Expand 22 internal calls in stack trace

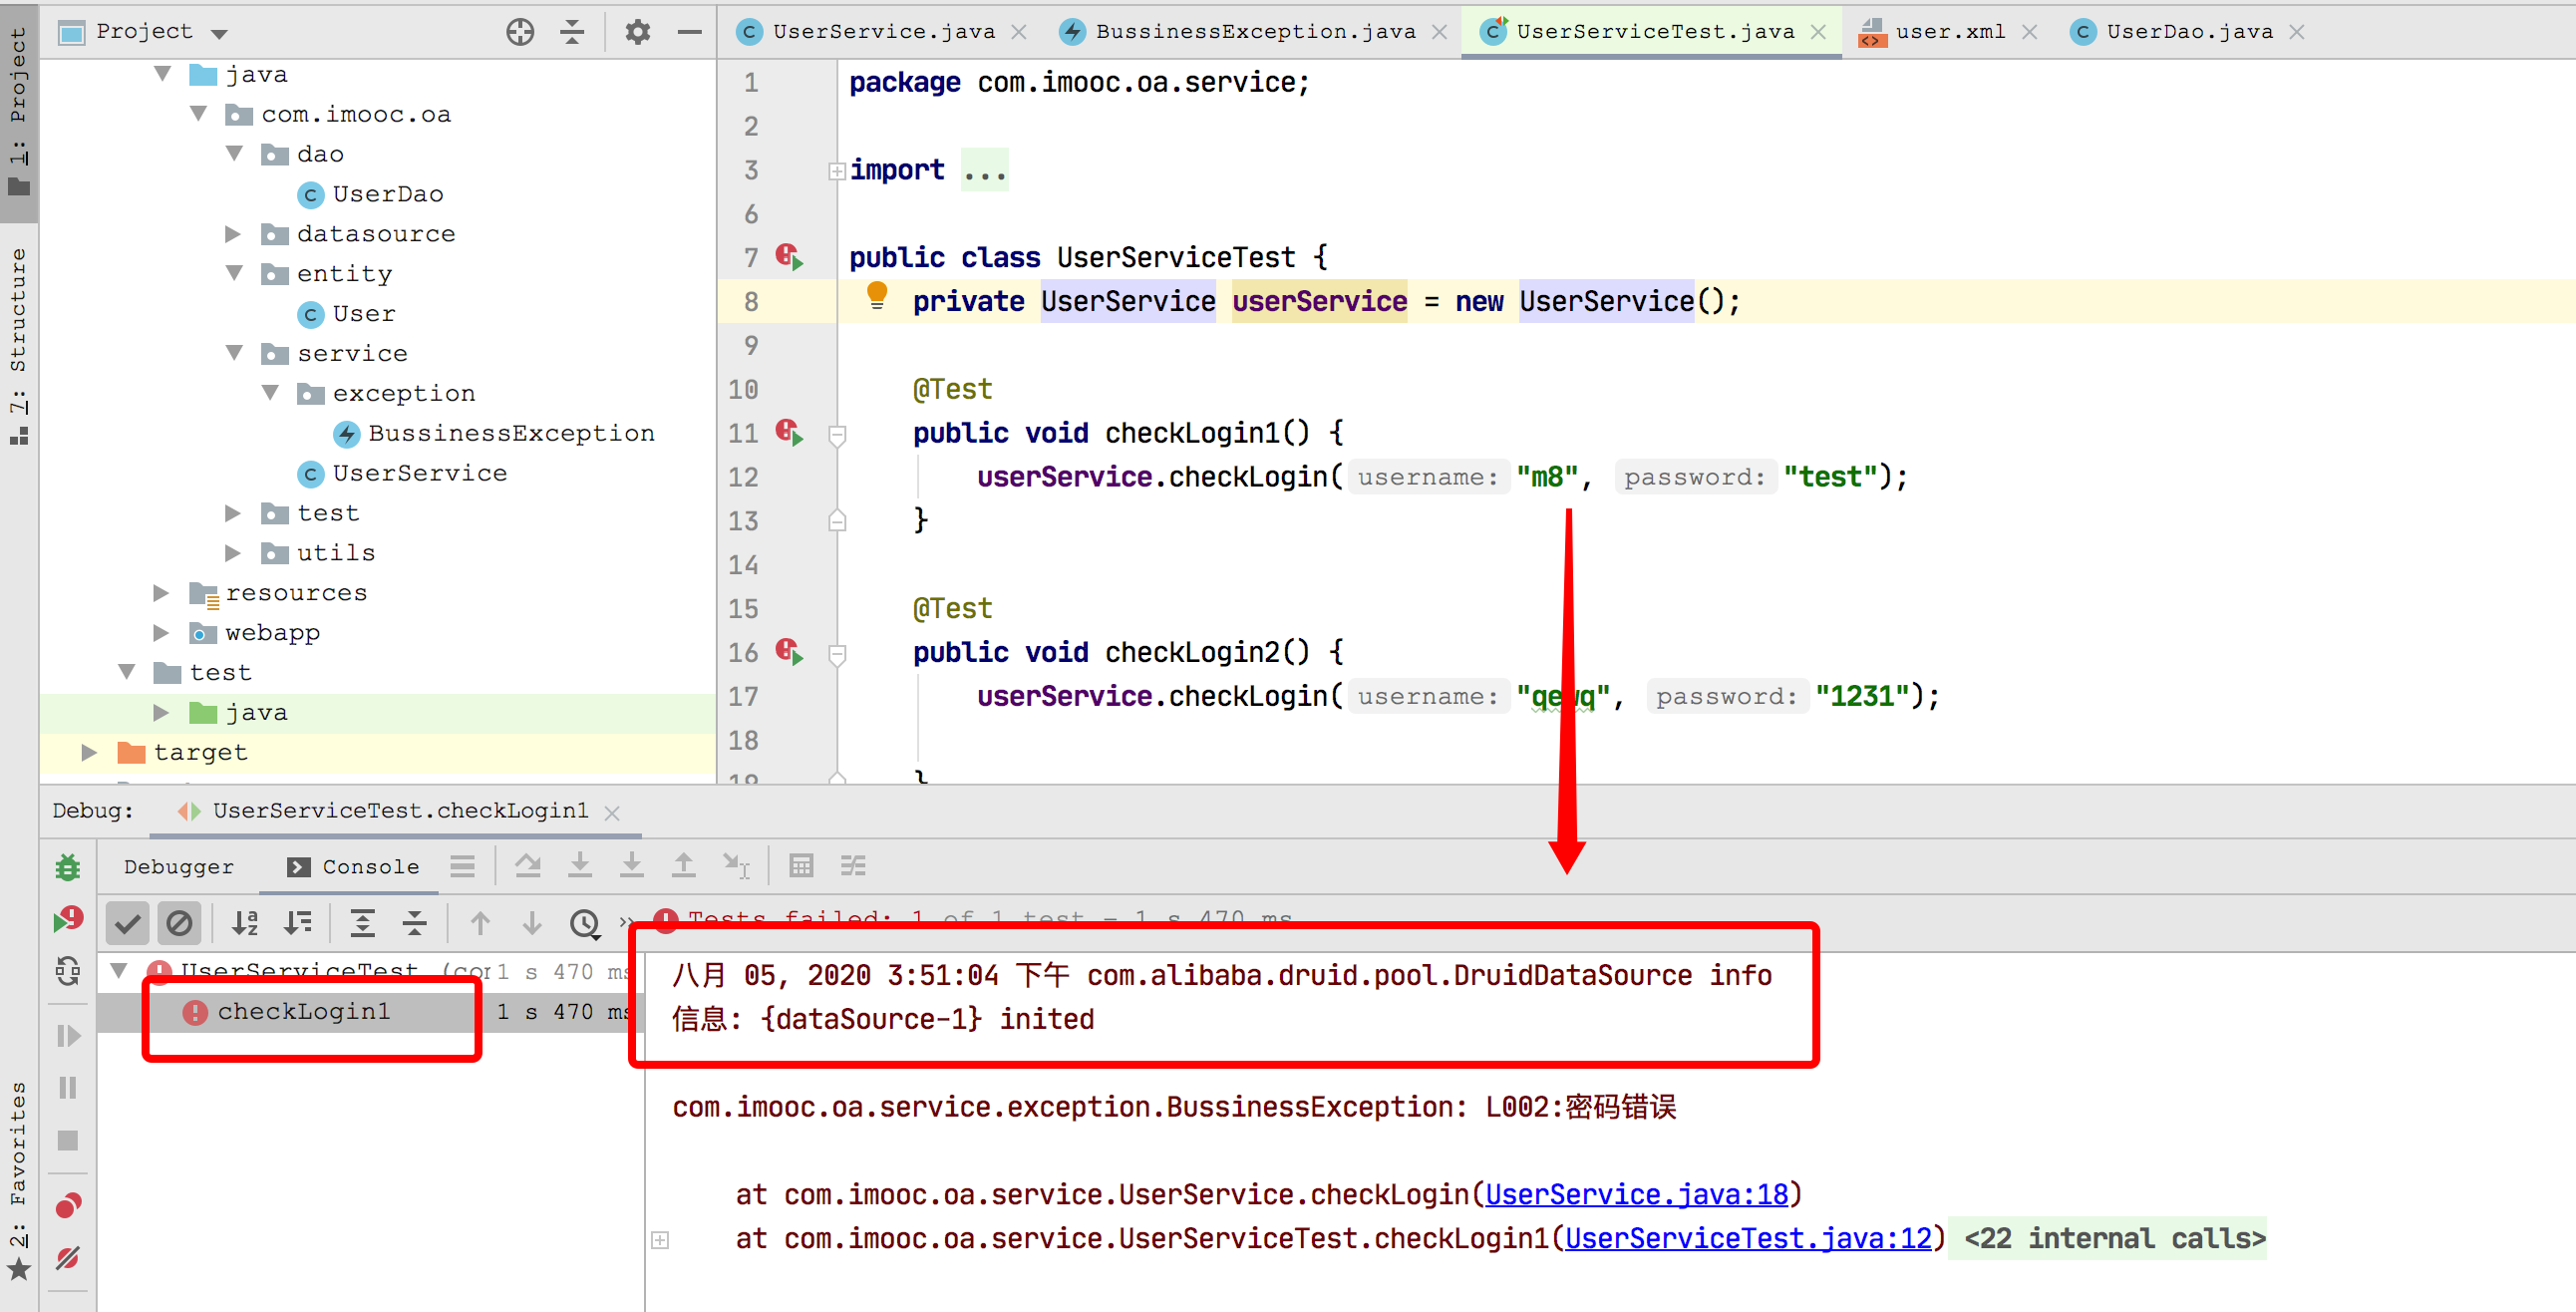[660, 1240]
